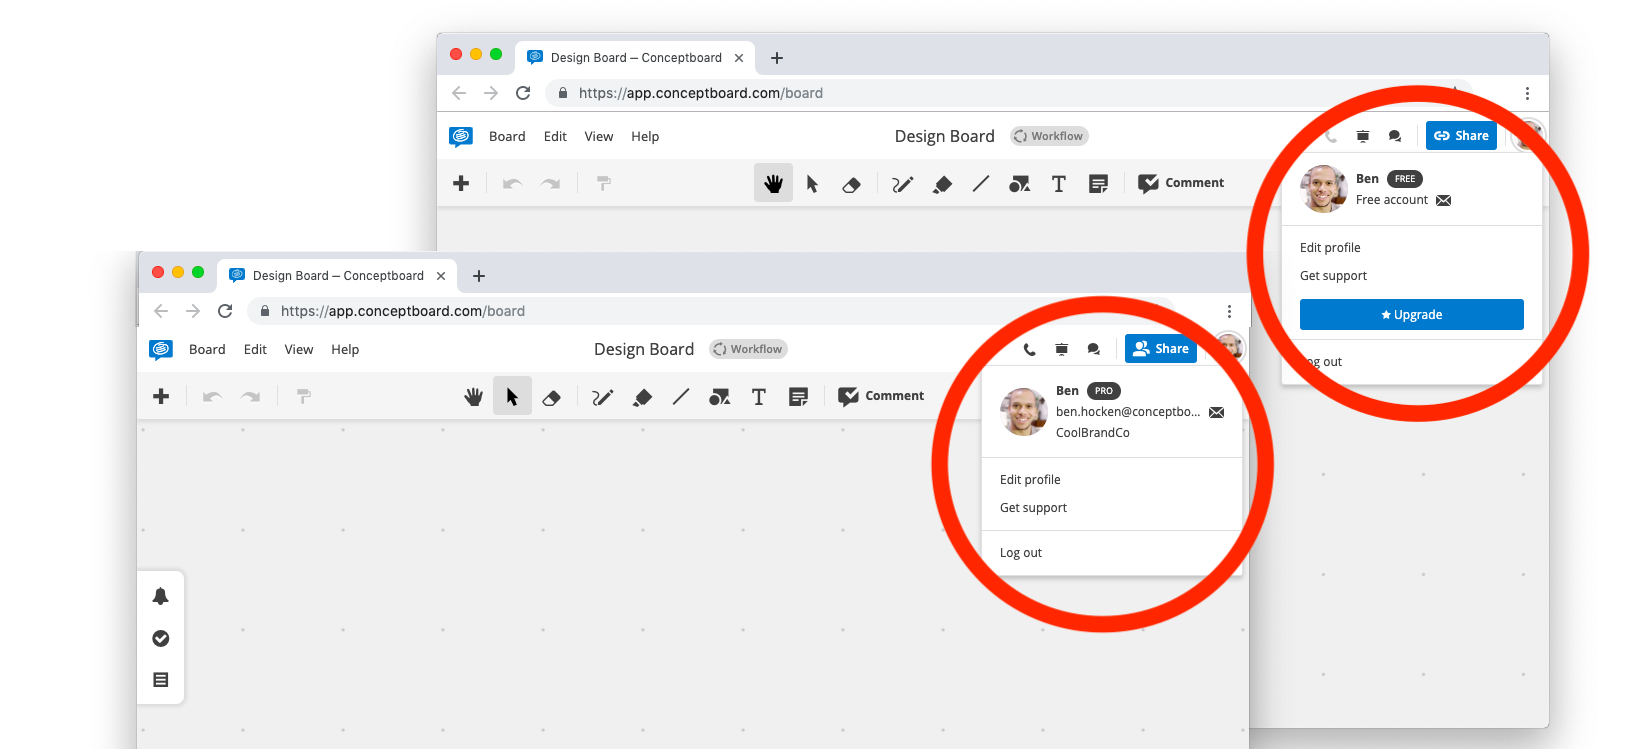Click Edit profile in the PRO account menu
The height and width of the screenshot is (749, 1645).
click(1030, 480)
